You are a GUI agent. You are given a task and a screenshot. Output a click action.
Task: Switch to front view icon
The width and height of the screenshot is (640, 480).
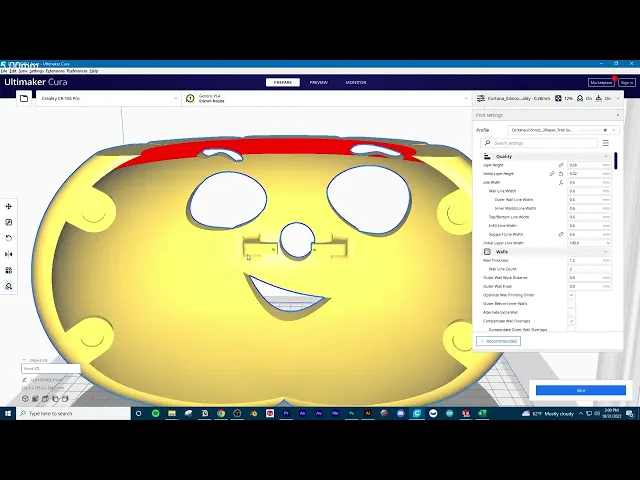coord(36,399)
